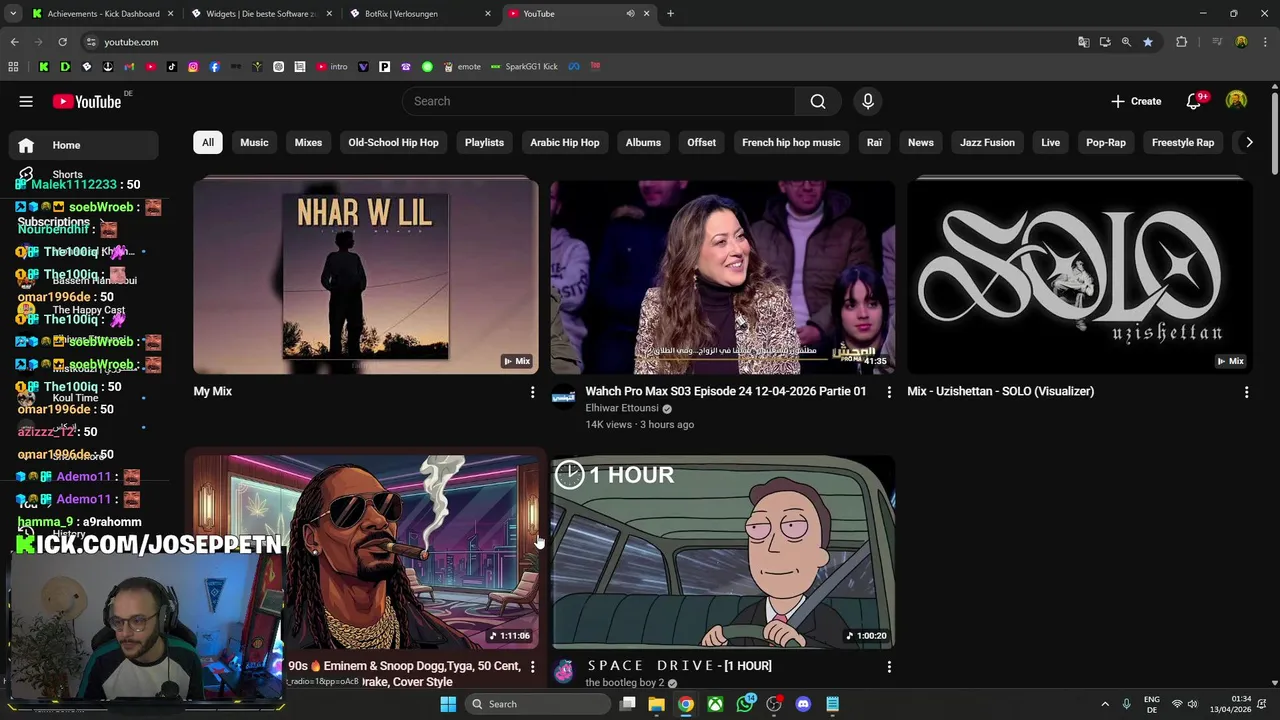The height and width of the screenshot is (720, 1280).
Task: Open options for Eminem & Snoop Dogg video
Action: click(532, 667)
